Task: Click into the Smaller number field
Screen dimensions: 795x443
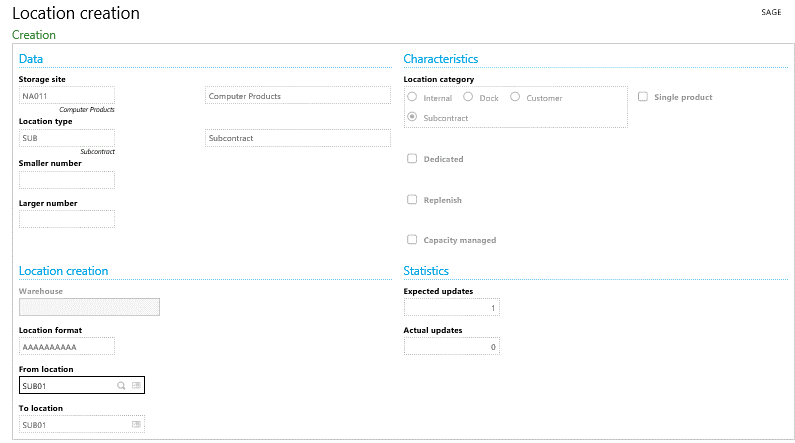Action: 66,180
